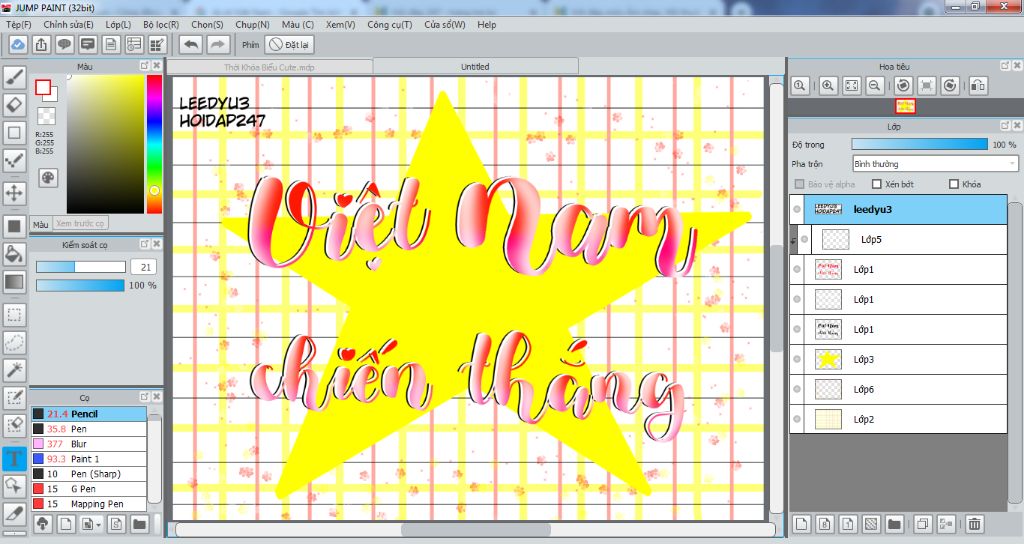Adjust the layer Độ trong opacity slider
This screenshot has height=544, width=1024.
(920, 144)
